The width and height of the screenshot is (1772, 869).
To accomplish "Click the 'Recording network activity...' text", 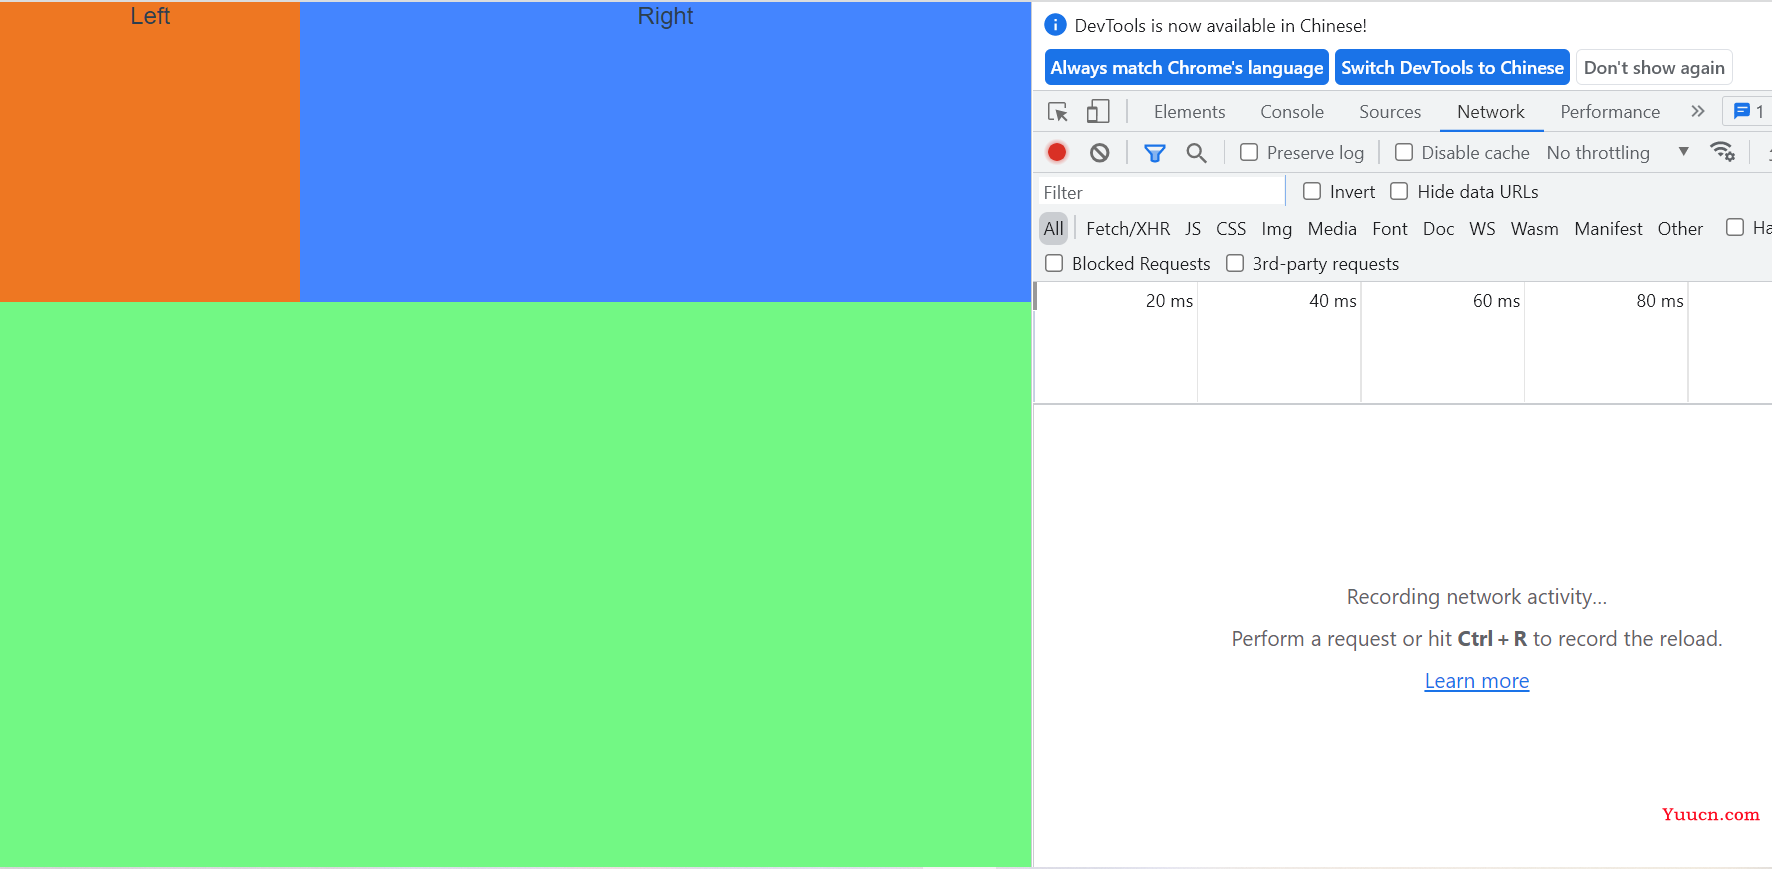I will (x=1477, y=597).
